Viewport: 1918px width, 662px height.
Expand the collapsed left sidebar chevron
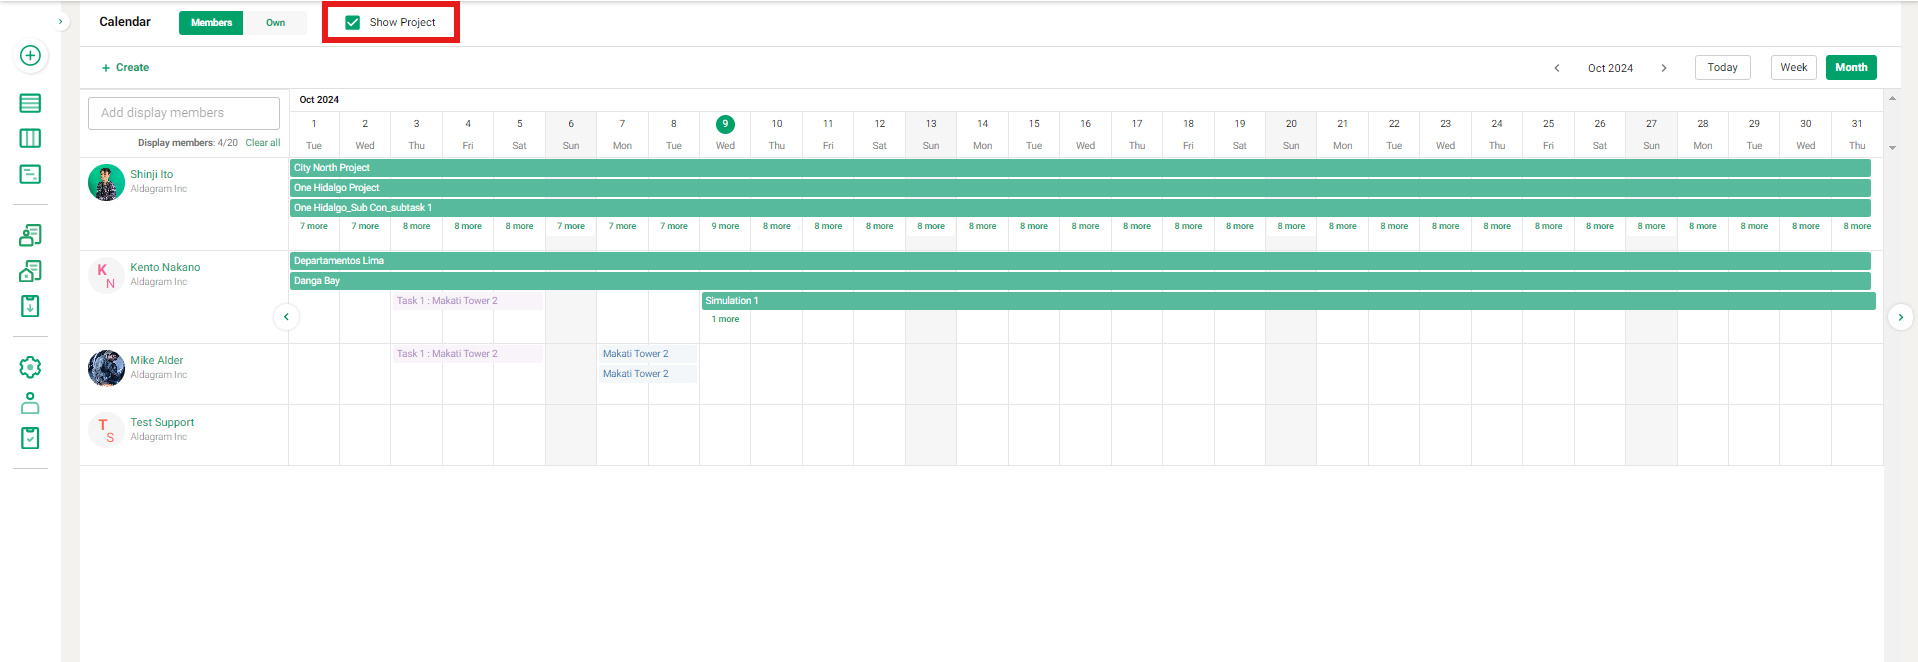pyautogui.click(x=60, y=21)
